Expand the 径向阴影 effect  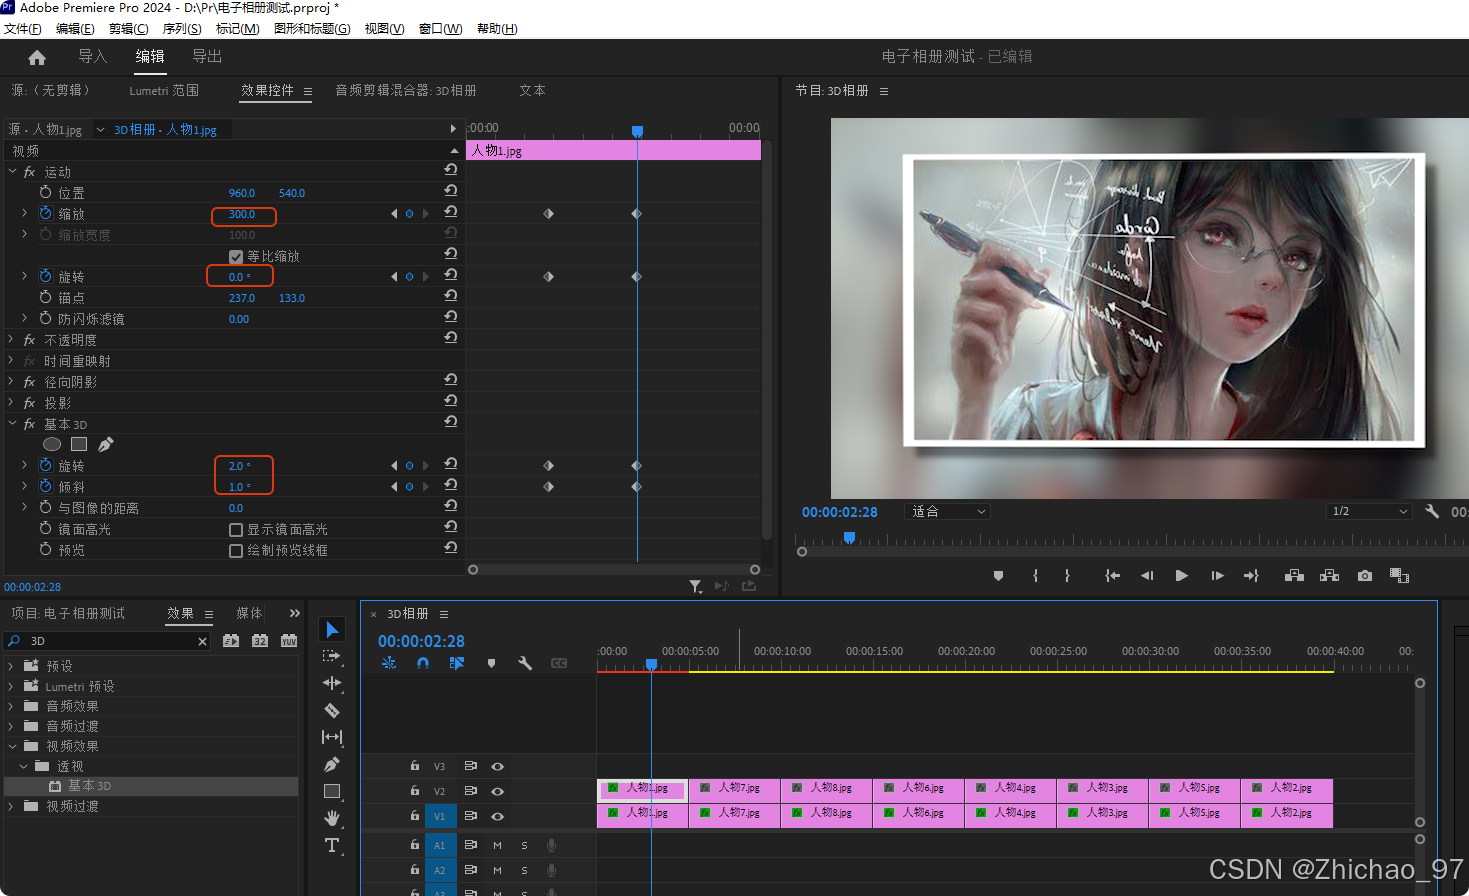(12, 382)
